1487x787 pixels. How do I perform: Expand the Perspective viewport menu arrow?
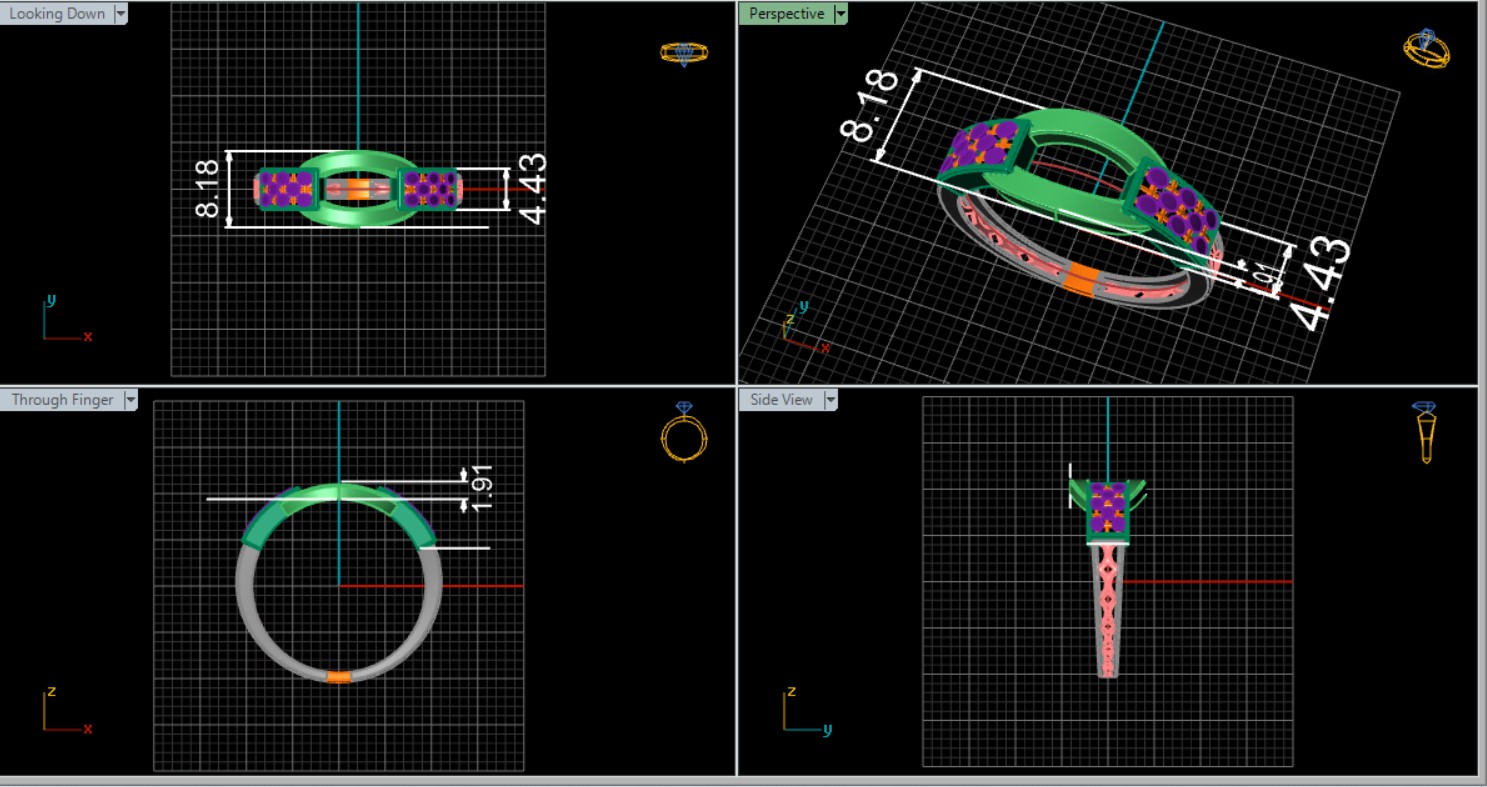click(x=840, y=14)
